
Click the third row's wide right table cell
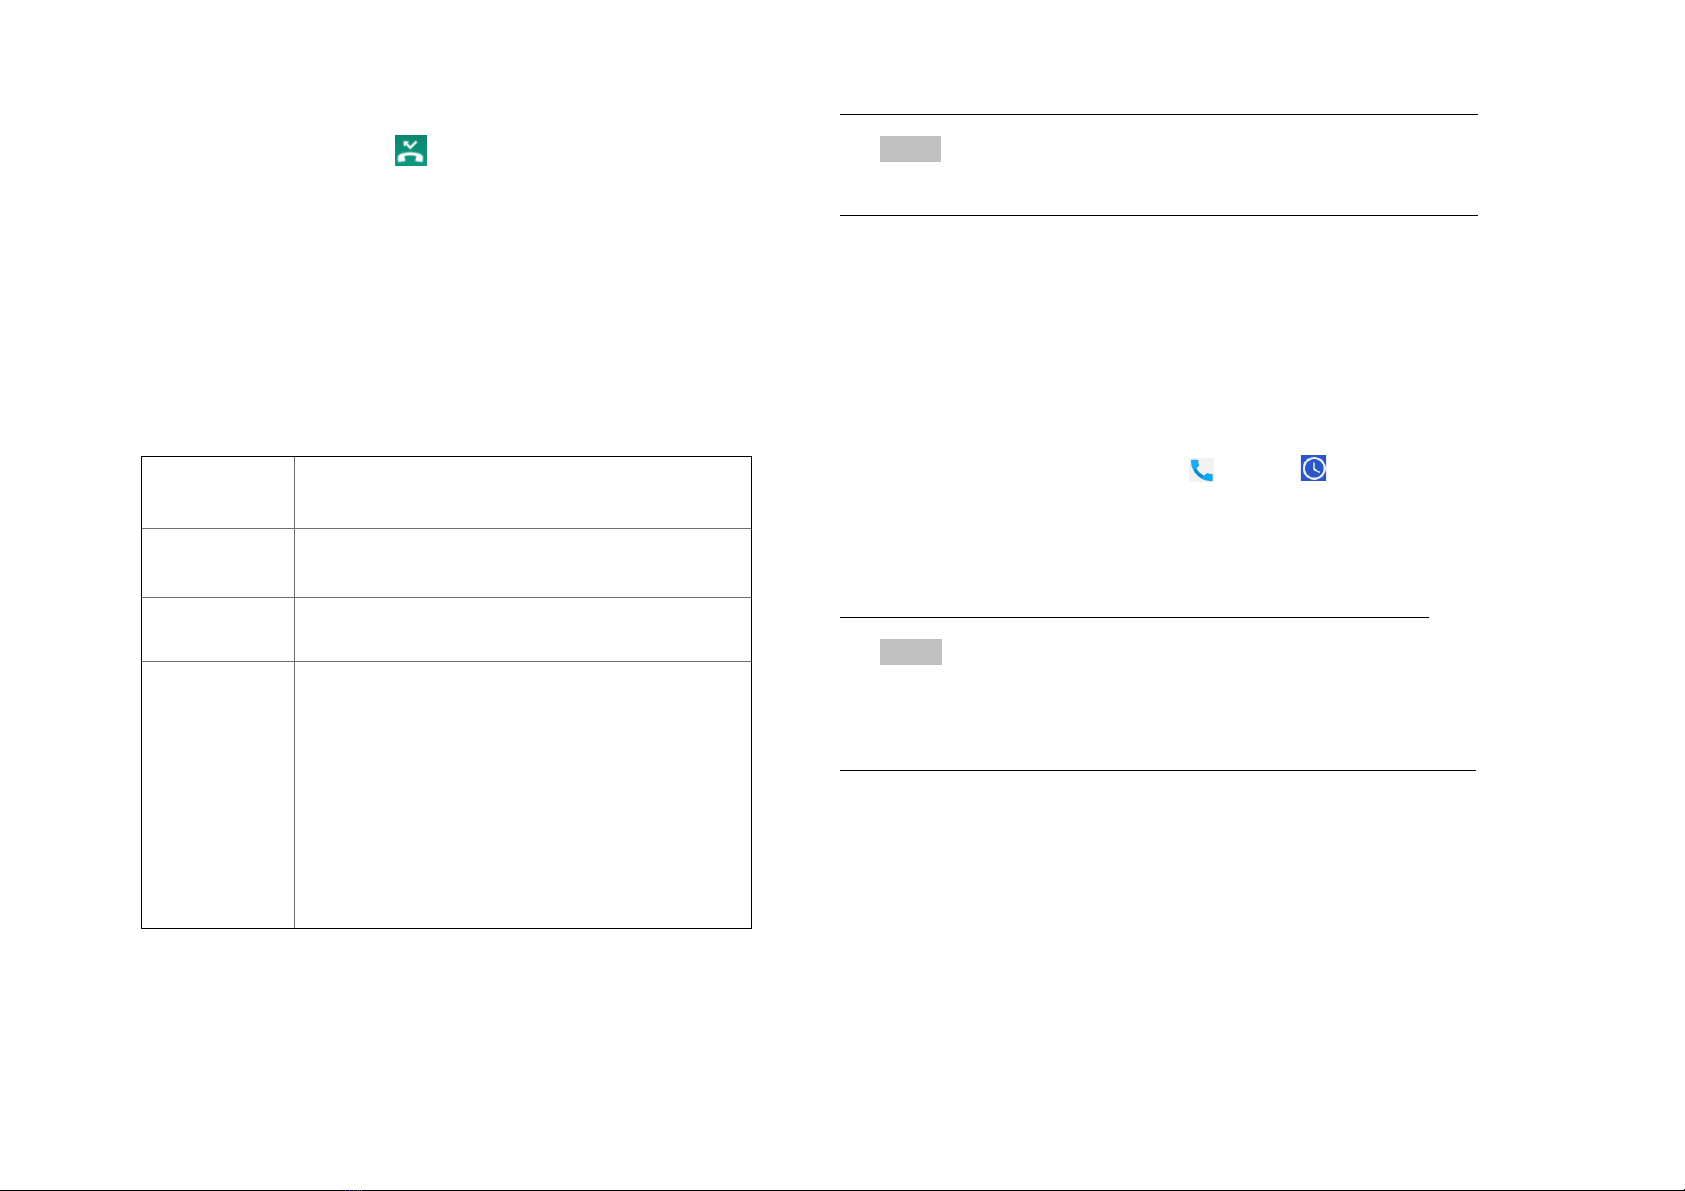click(x=523, y=629)
